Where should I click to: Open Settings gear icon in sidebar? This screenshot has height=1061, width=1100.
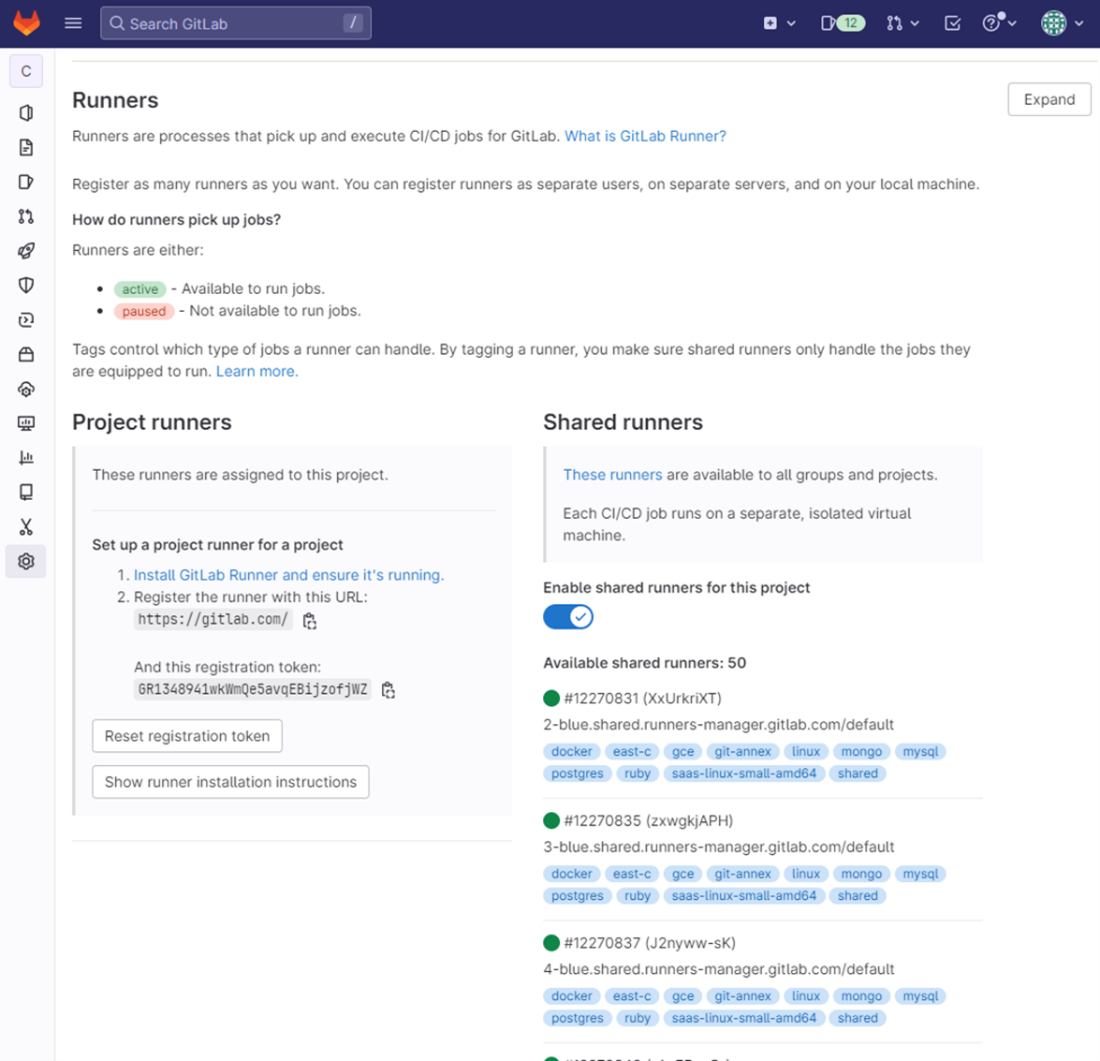coord(26,562)
